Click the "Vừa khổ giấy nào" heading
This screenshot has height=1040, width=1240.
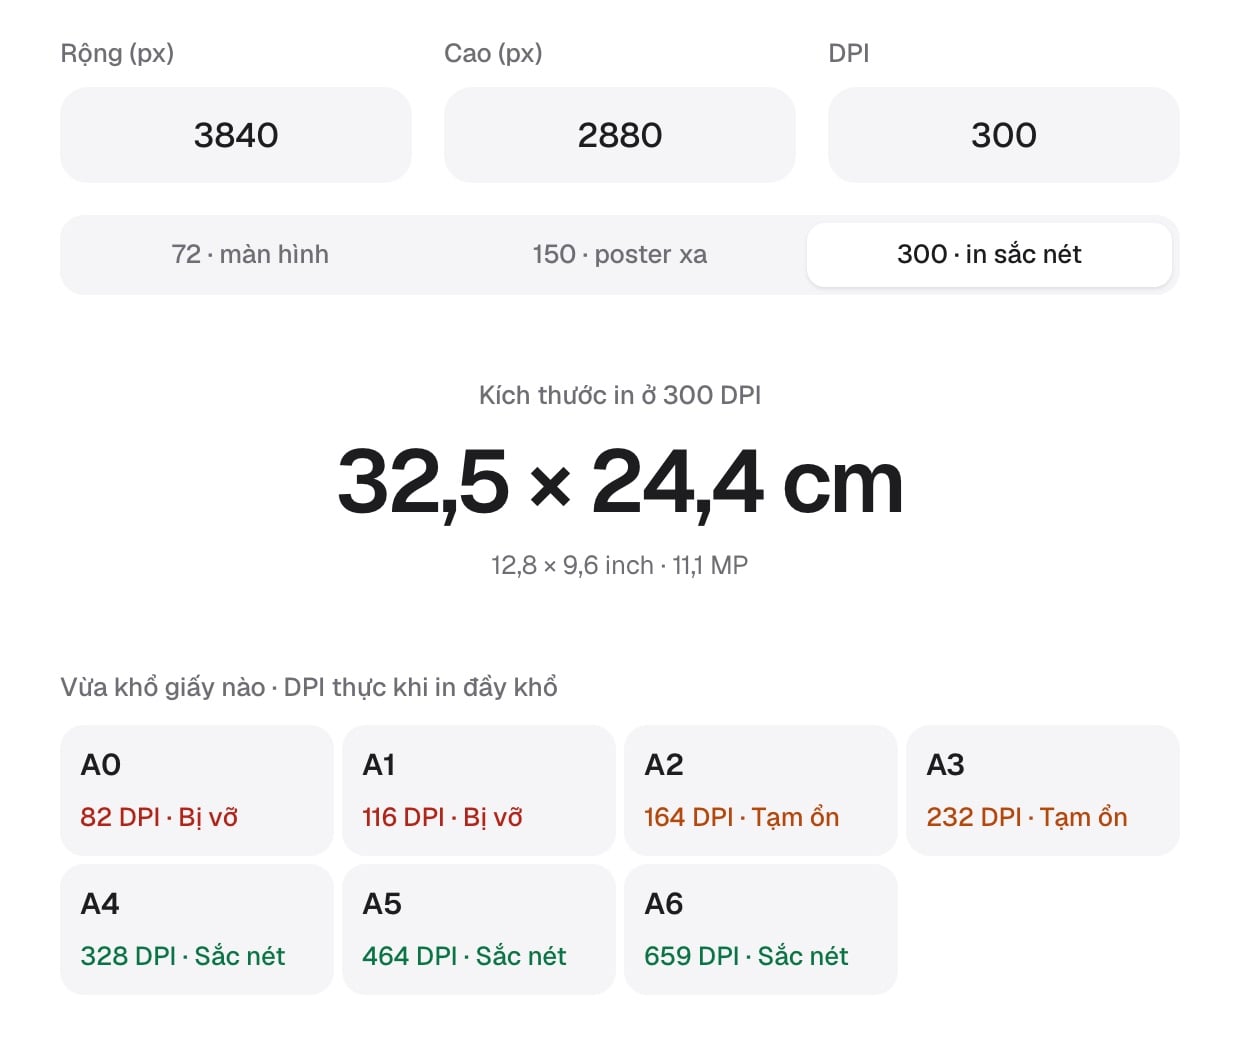[163, 688]
